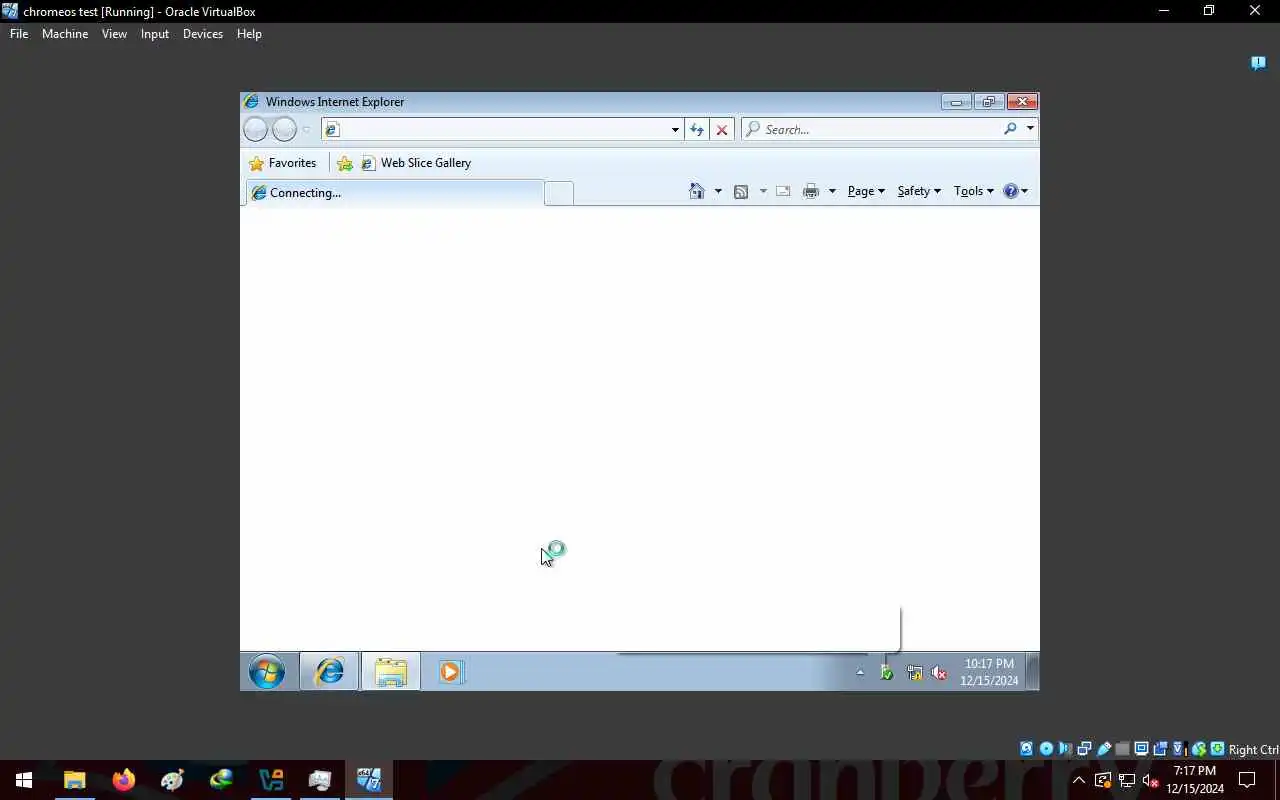Open the VirtualBox Devices menu
Screen dimensions: 1280x800
coord(203,33)
